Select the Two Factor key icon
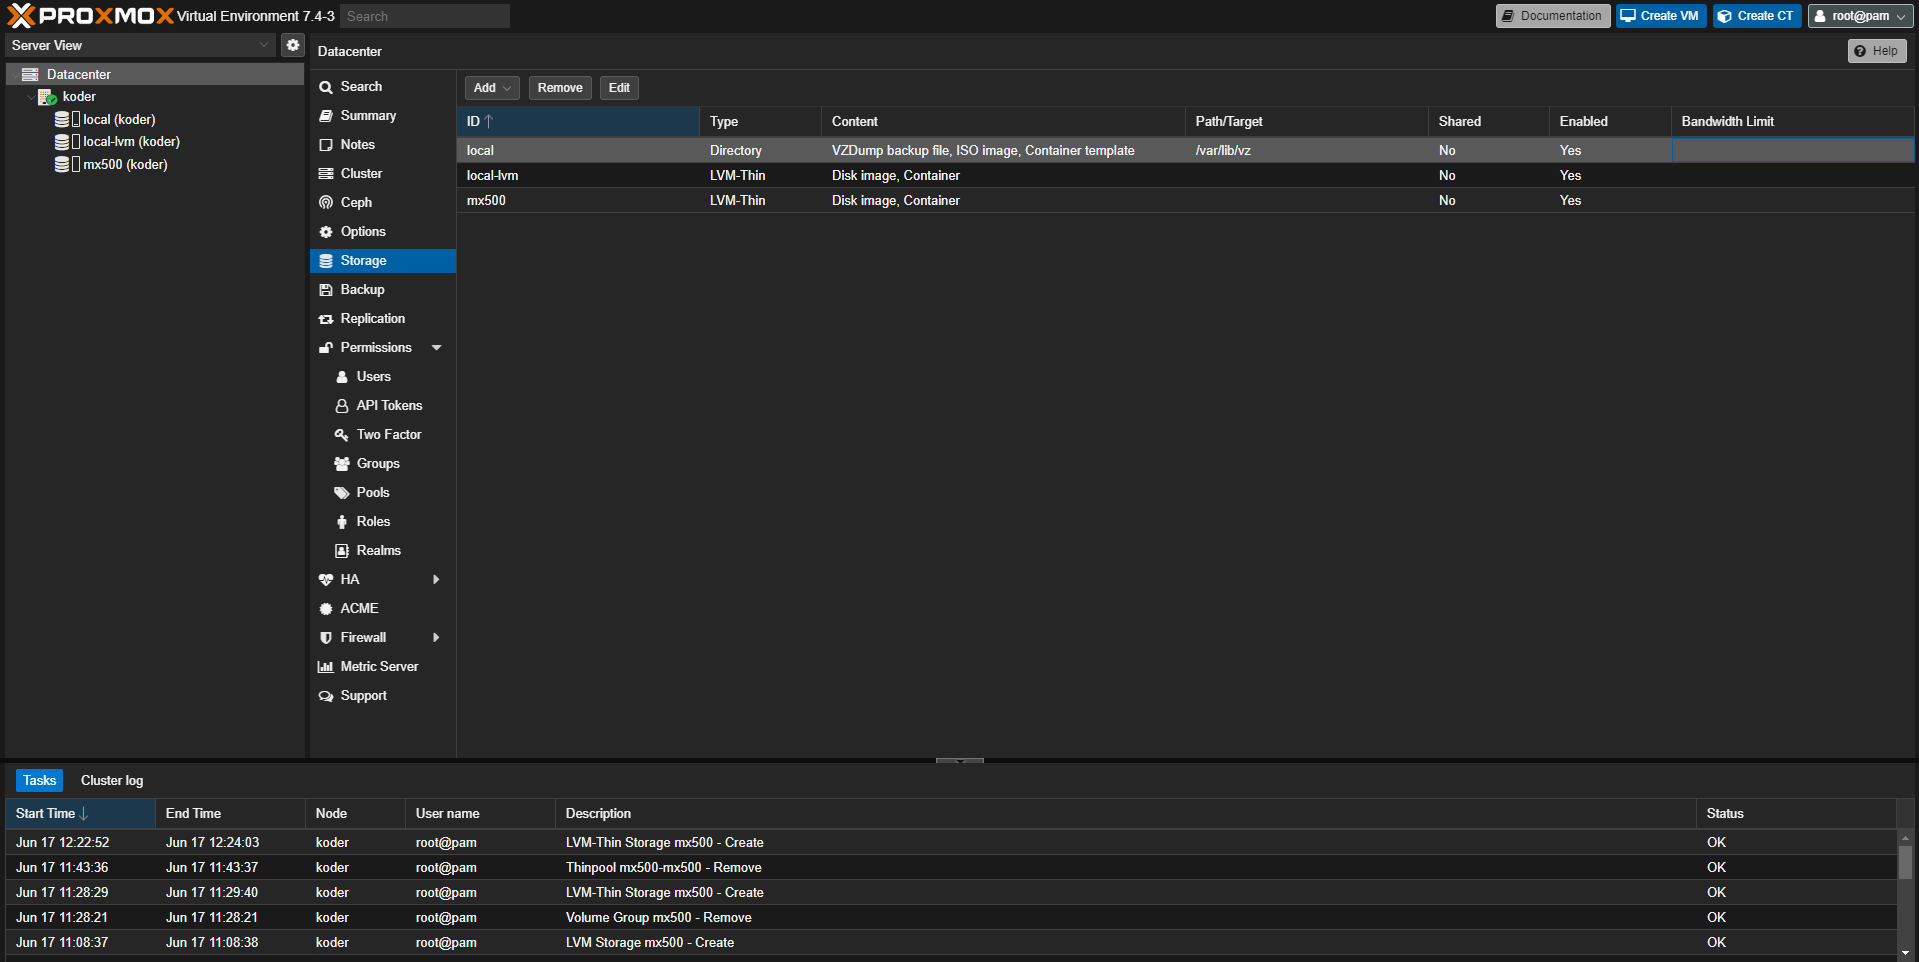Screen dimensions: 1919x962 342,435
